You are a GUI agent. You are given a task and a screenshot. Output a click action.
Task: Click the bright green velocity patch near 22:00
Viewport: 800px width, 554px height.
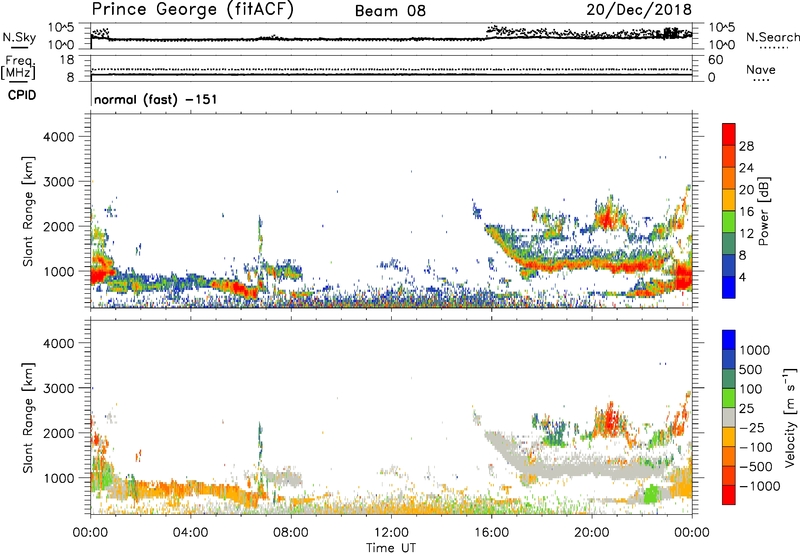click(650, 495)
